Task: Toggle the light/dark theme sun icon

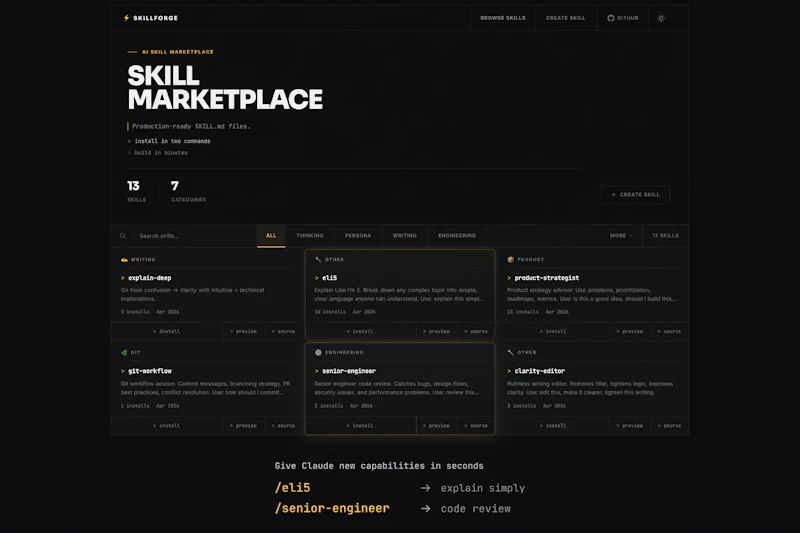Action: (661, 18)
